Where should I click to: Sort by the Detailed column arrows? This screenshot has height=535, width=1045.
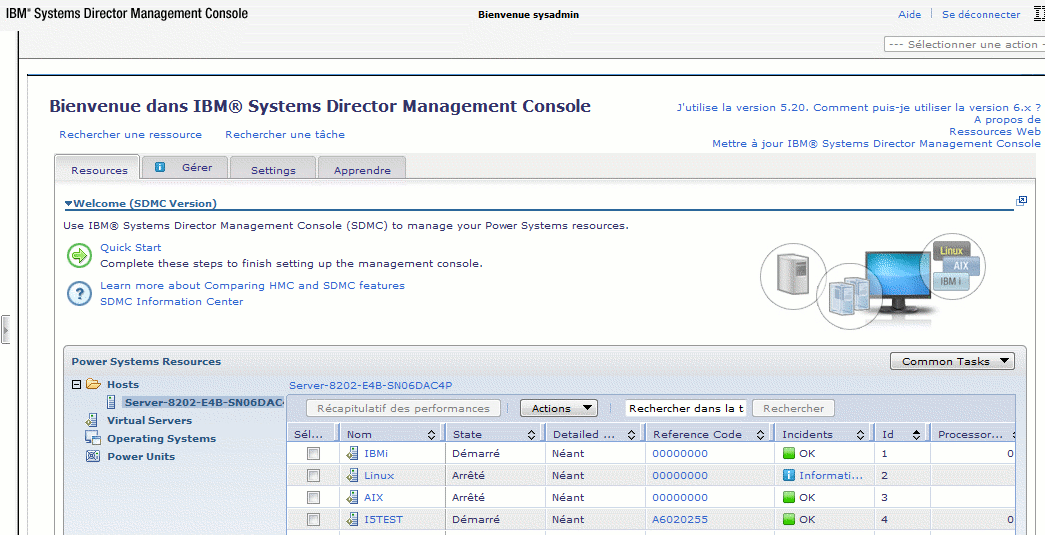[x=631, y=435]
